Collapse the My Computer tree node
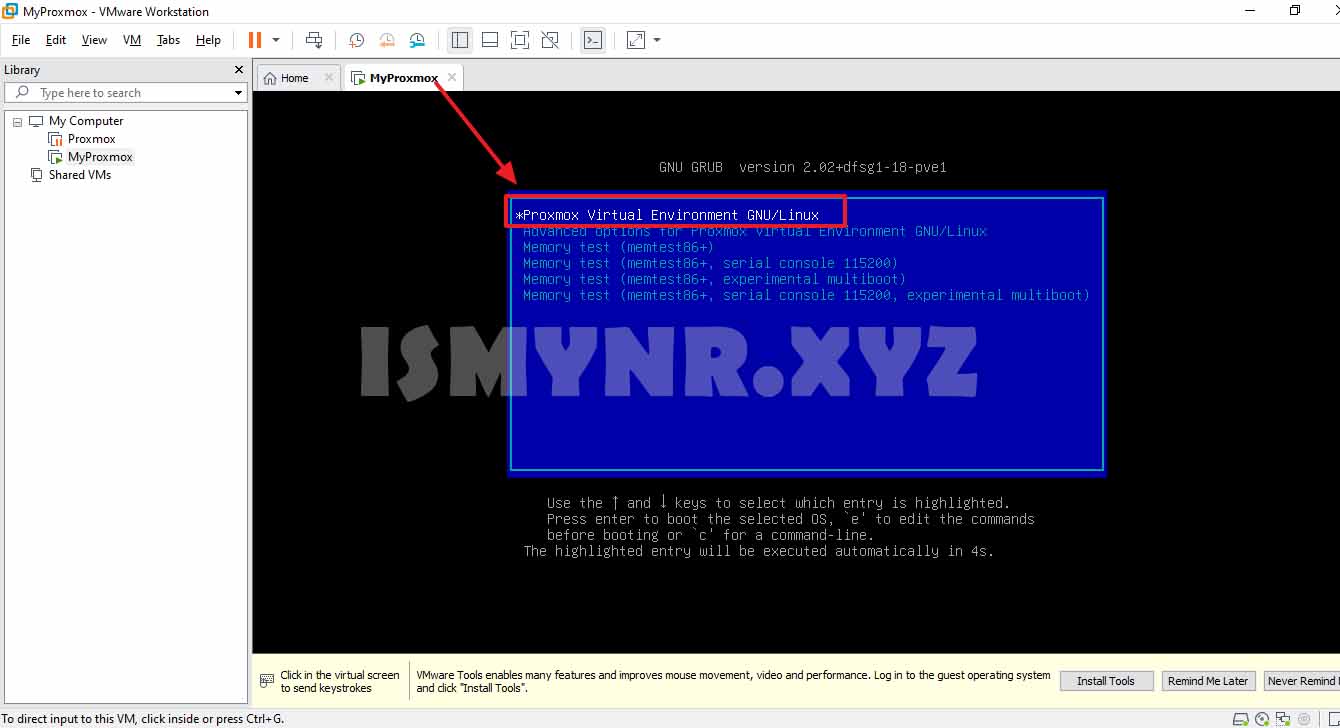The width and height of the screenshot is (1340, 728). [16, 120]
